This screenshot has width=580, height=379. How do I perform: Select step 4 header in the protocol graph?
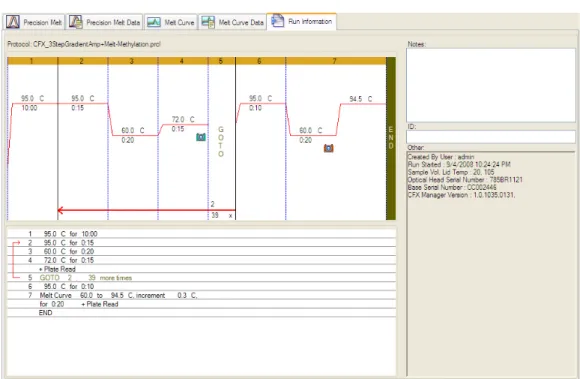183,61
